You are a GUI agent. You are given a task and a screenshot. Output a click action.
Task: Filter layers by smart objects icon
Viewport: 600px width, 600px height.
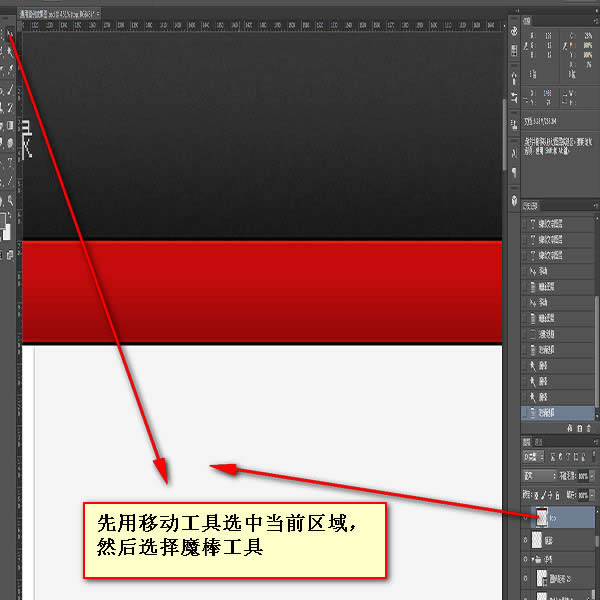(583, 457)
